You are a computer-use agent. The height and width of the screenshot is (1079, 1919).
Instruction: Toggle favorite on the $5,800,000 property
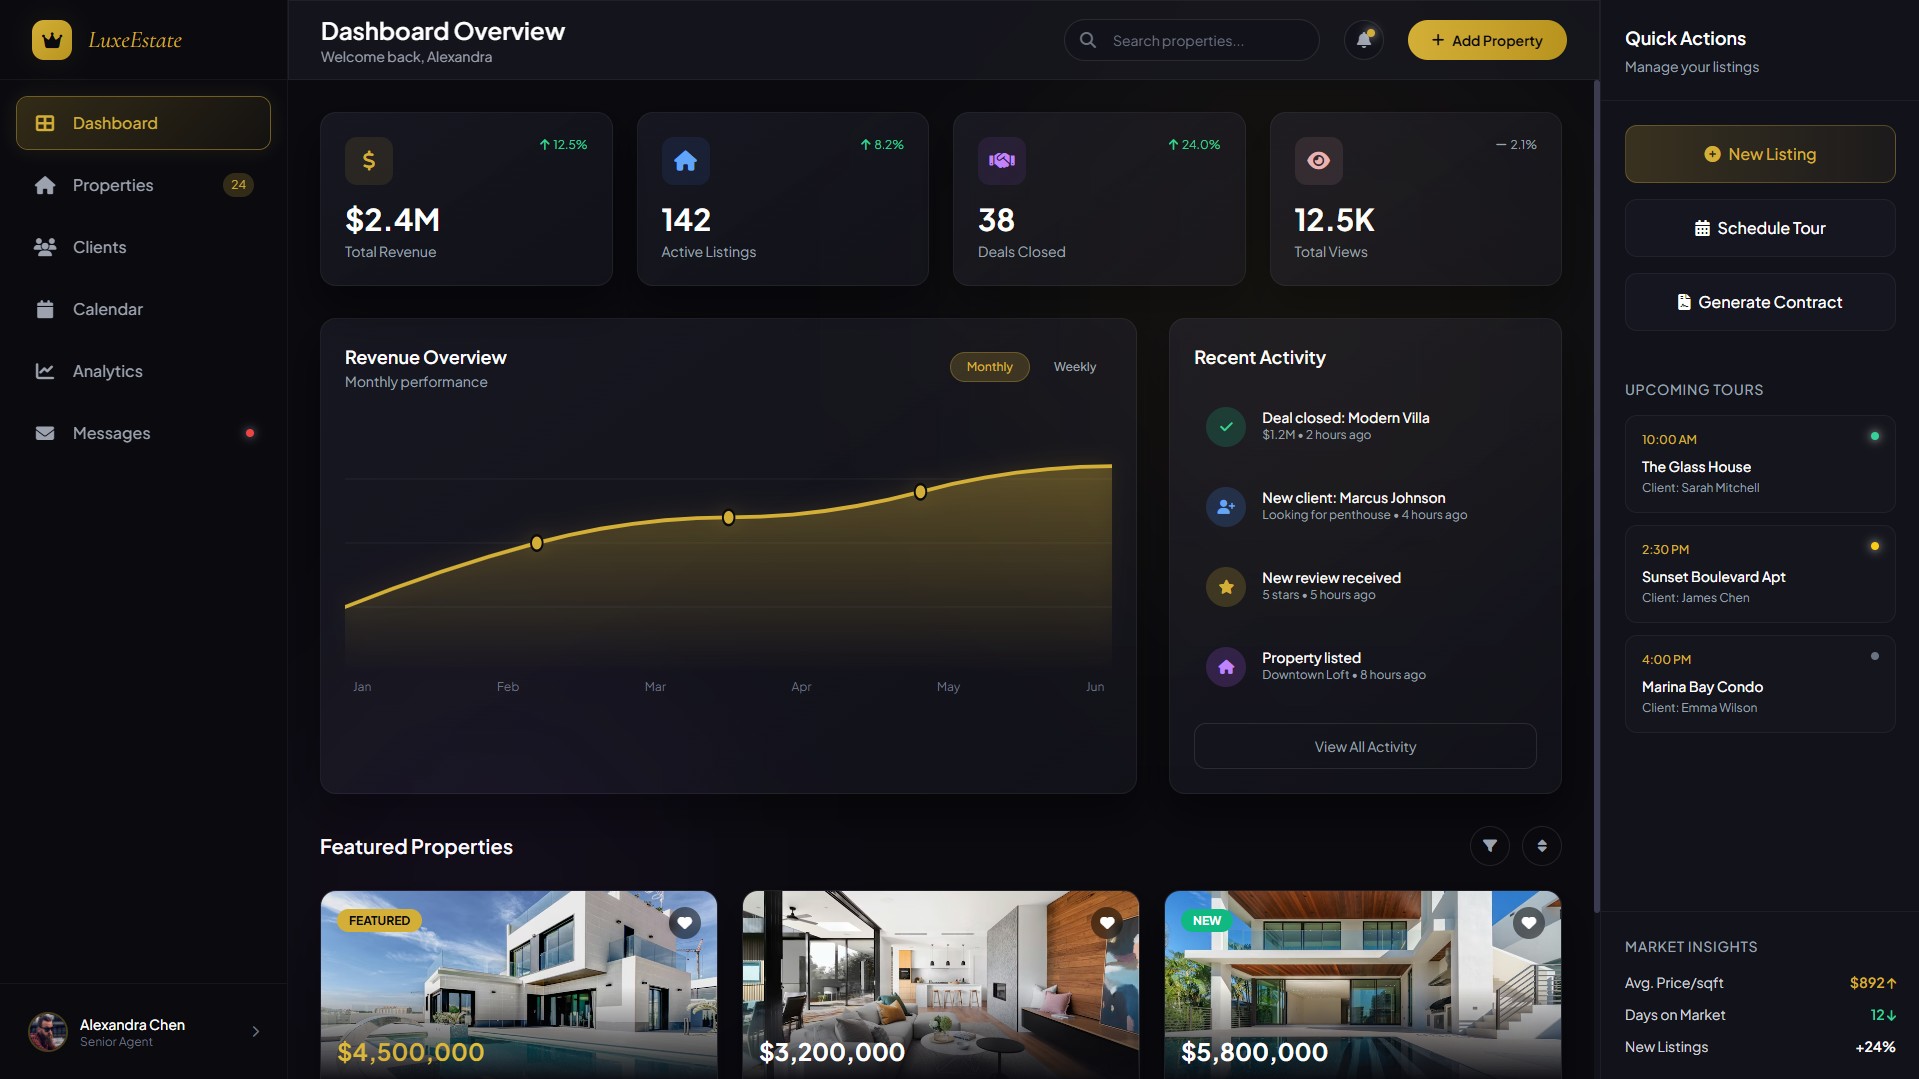1528,922
